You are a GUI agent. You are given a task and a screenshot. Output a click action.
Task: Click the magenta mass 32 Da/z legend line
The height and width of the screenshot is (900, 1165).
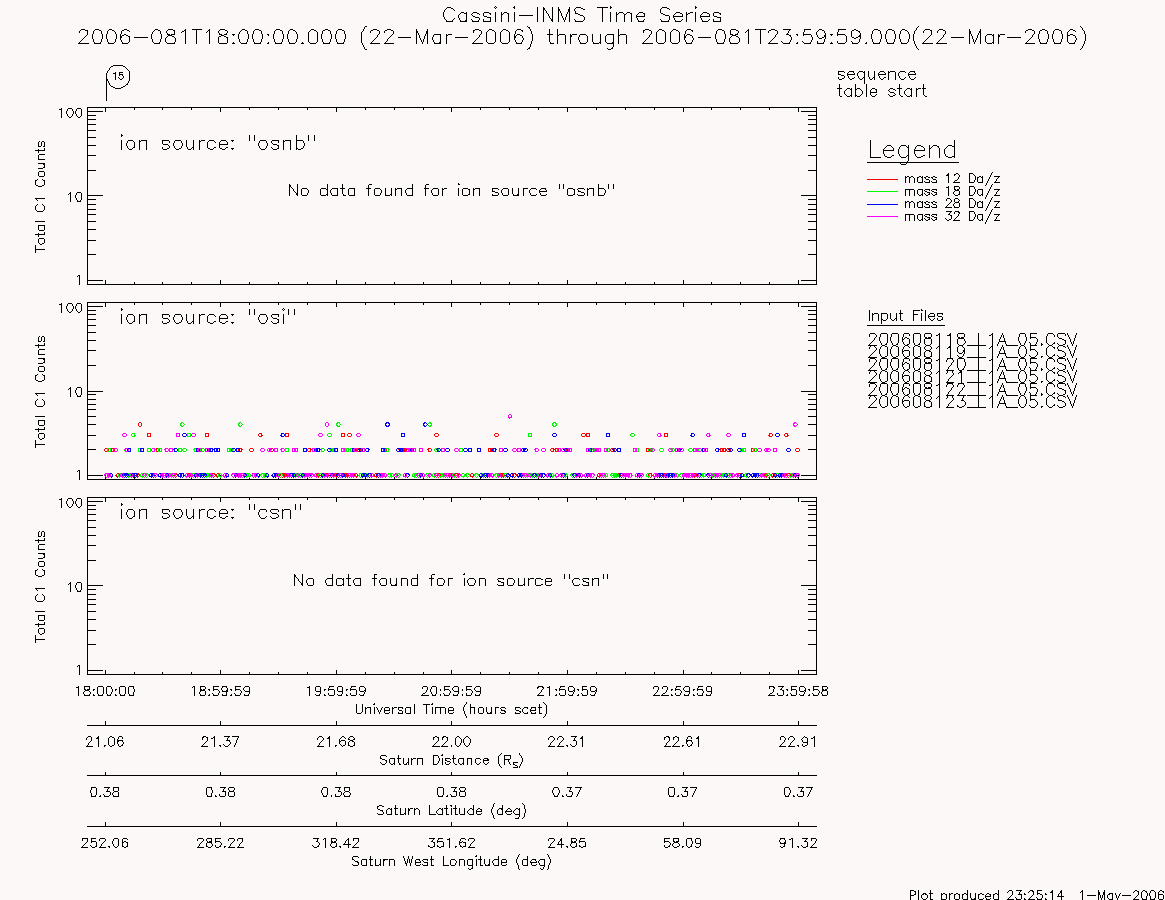[883, 216]
